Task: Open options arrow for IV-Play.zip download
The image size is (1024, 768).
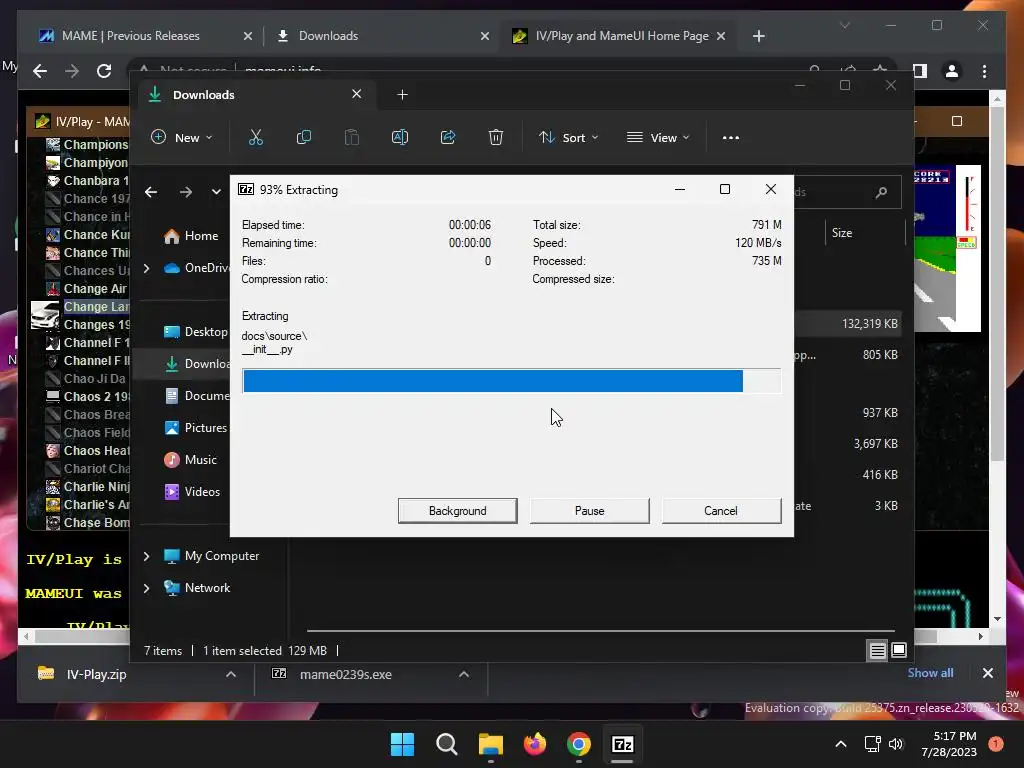Action: tap(231, 674)
